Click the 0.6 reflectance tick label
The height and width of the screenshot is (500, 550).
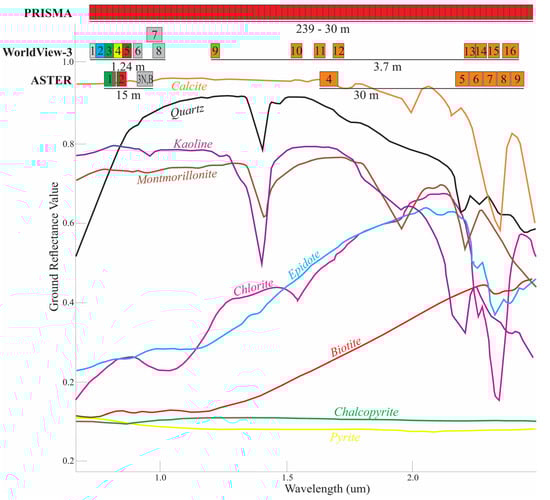pyautogui.click(x=68, y=223)
